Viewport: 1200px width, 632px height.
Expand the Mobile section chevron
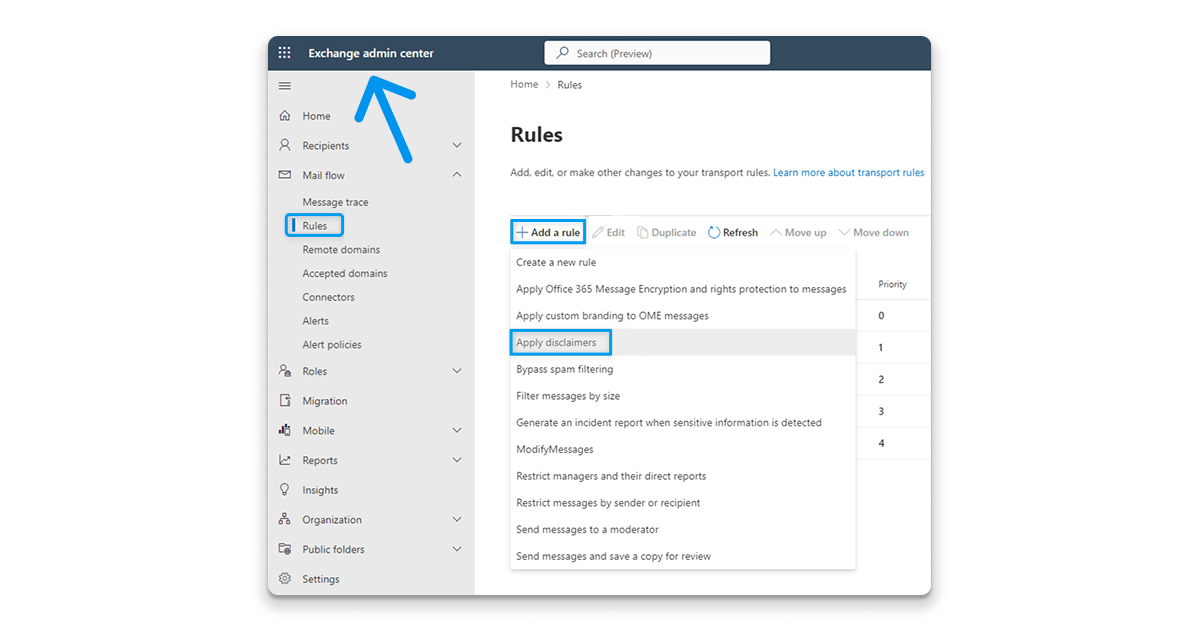(457, 431)
